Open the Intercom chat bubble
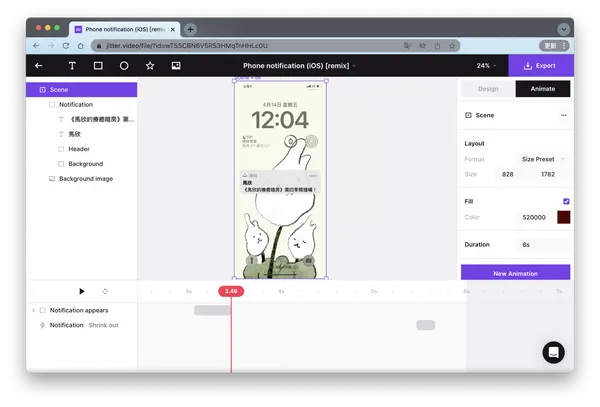The image size is (600, 407). click(553, 352)
